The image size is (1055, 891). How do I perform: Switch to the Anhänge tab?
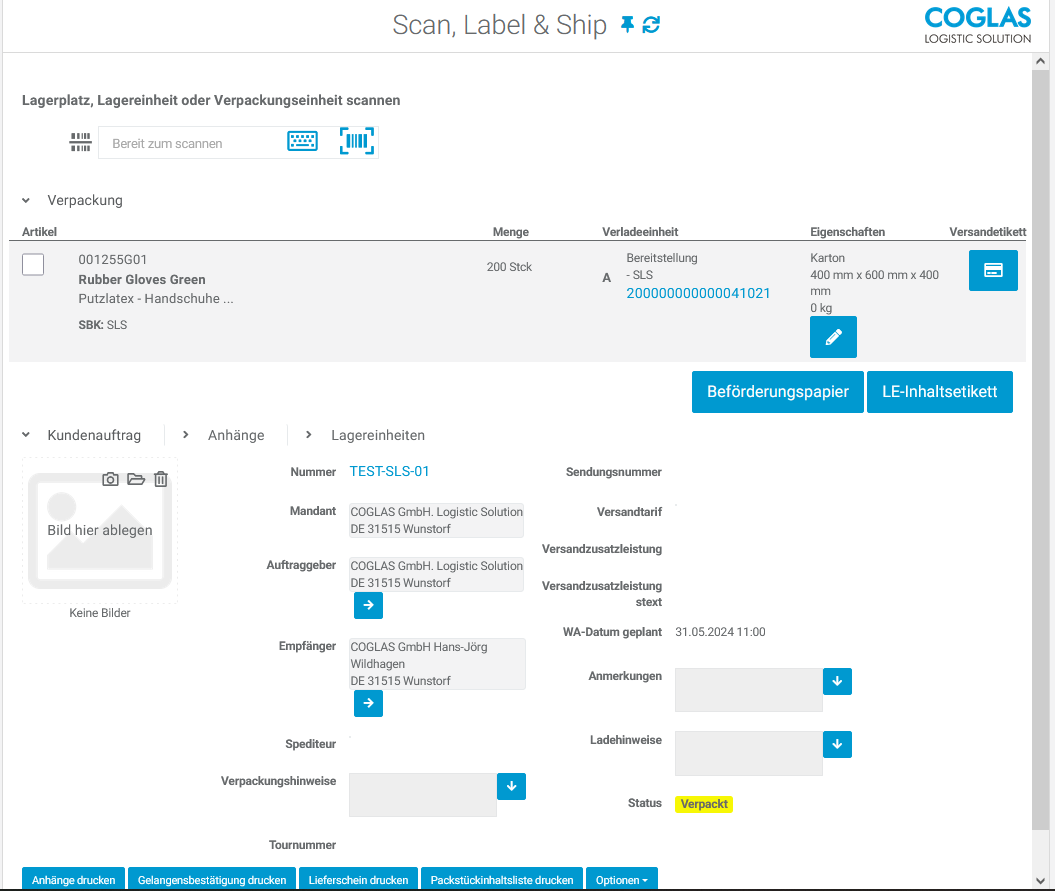[235, 435]
